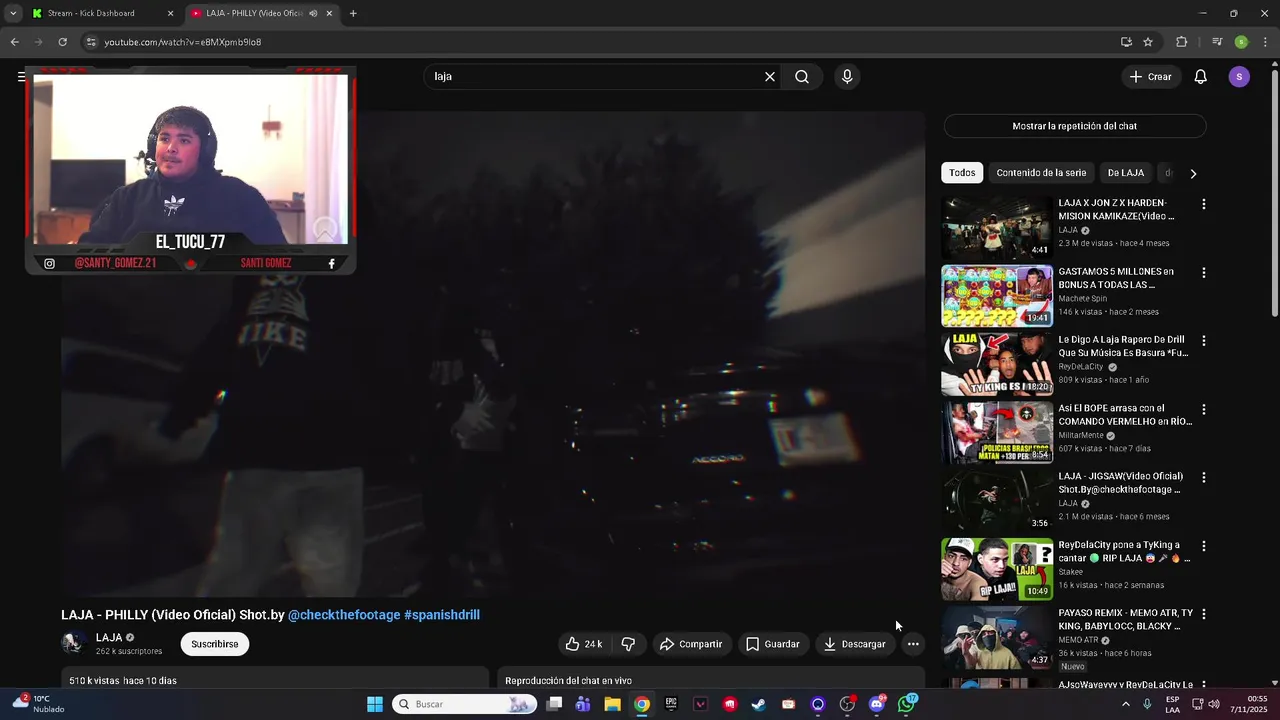Open PAYASO REMIX video thumbnail
The image size is (1280, 720).
click(997, 638)
